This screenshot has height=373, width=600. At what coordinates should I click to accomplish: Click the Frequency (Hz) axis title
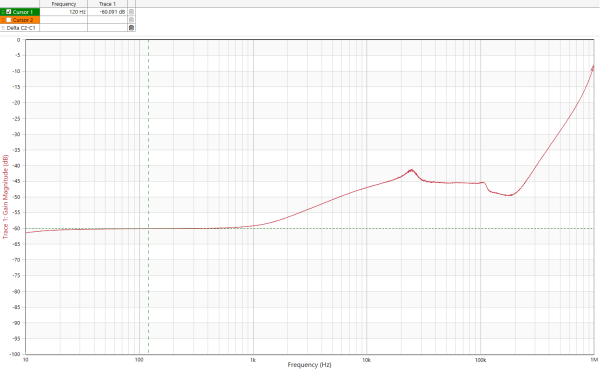(x=309, y=365)
